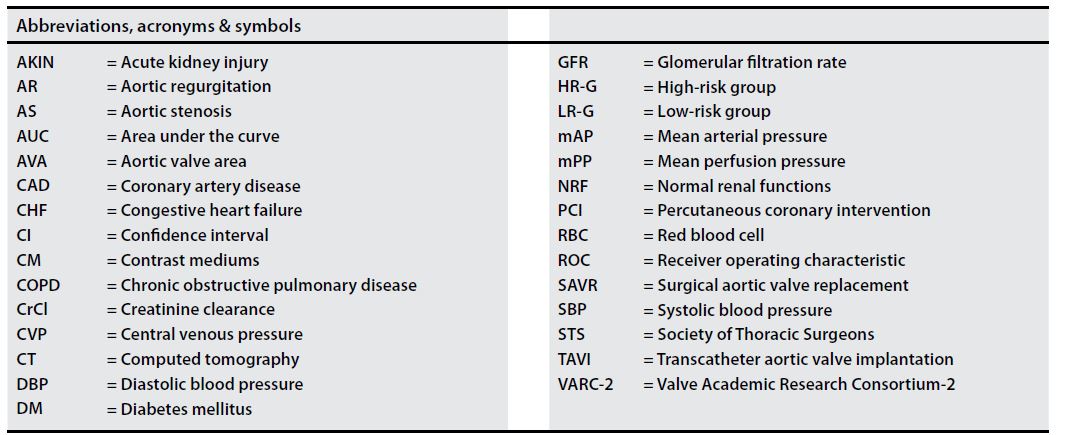Select 'Central venous pressure' text
This screenshot has height=435, width=1068.
(211, 334)
